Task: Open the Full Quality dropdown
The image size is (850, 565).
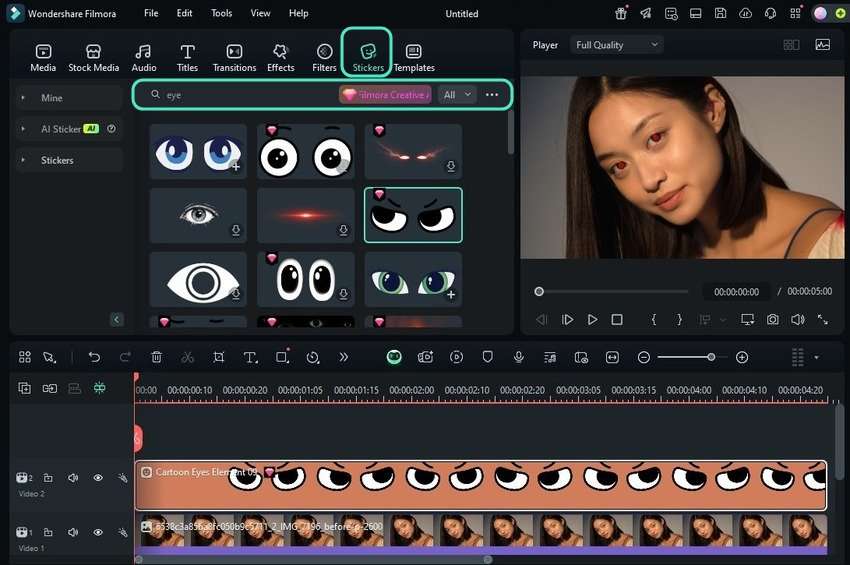Action: click(616, 45)
